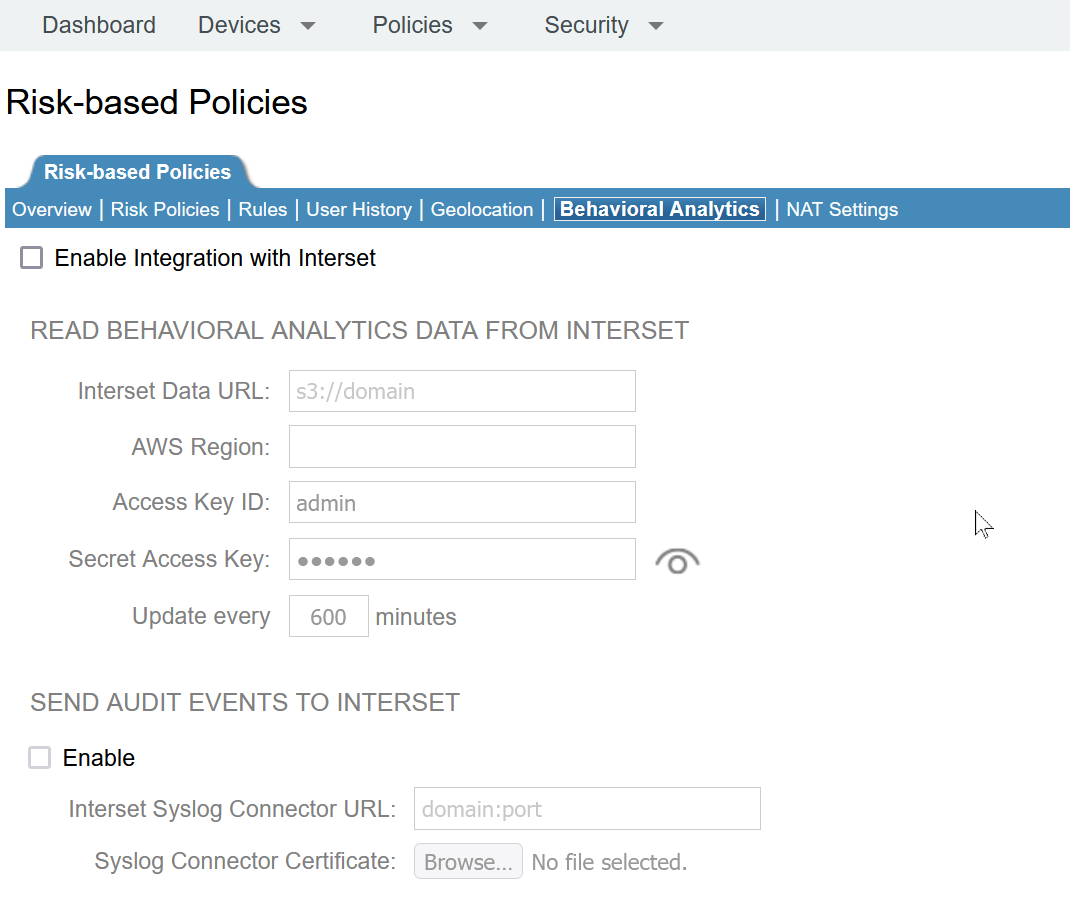Click the Access Key ID field
The height and width of the screenshot is (912, 1070).
461,502
